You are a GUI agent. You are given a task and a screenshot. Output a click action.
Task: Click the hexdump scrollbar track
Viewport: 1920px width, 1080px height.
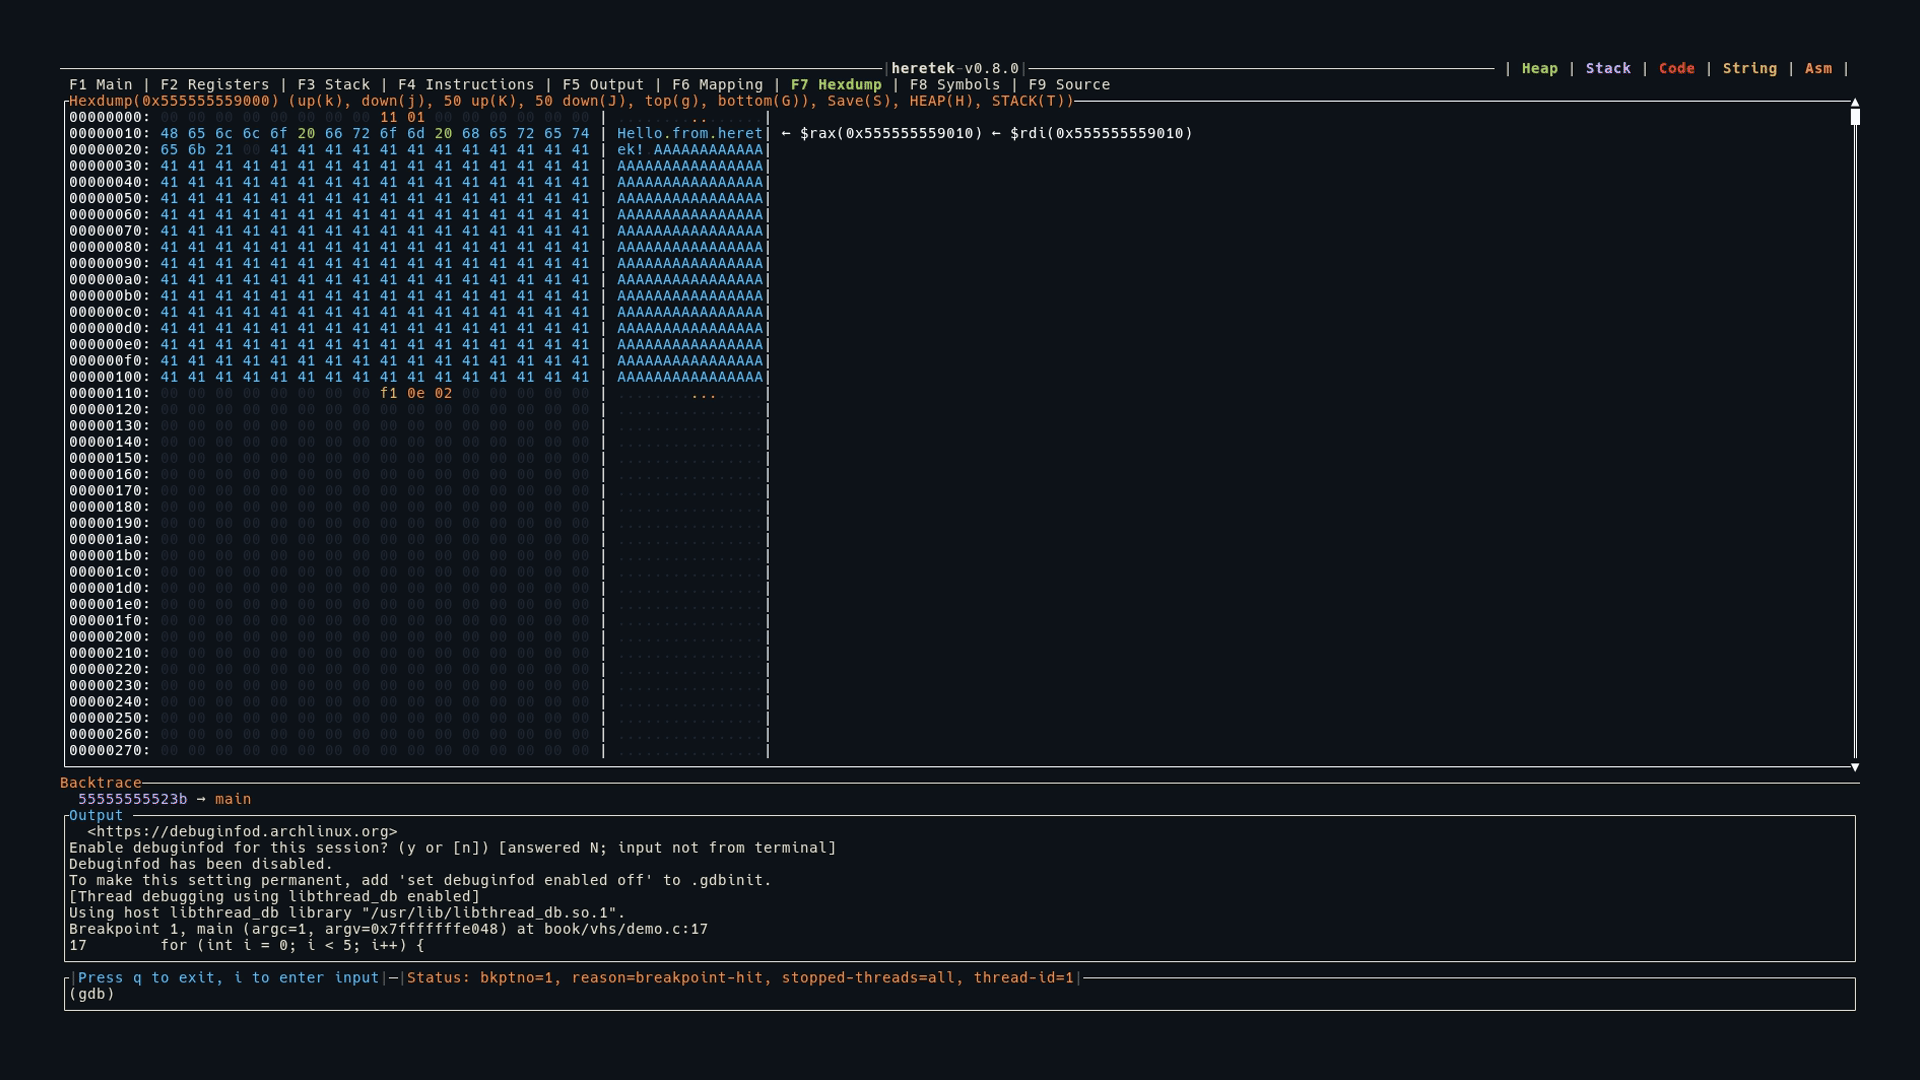pos(1855,440)
